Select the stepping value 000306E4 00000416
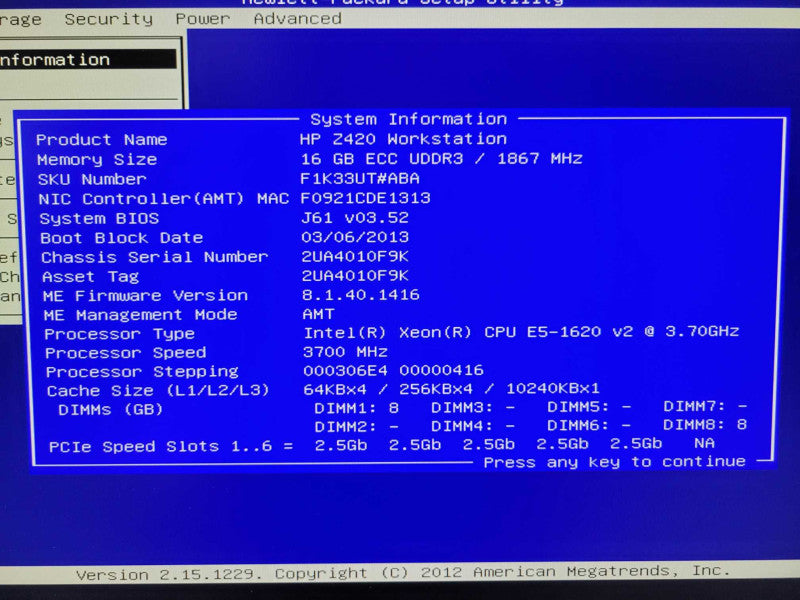Screen dimensions: 800x600 pyautogui.click(x=393, y=370)
